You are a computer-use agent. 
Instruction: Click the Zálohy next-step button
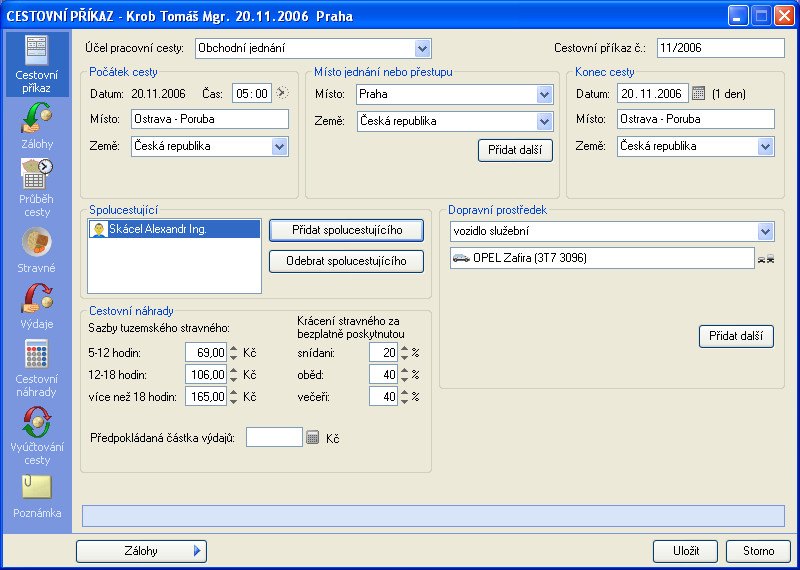141,551
